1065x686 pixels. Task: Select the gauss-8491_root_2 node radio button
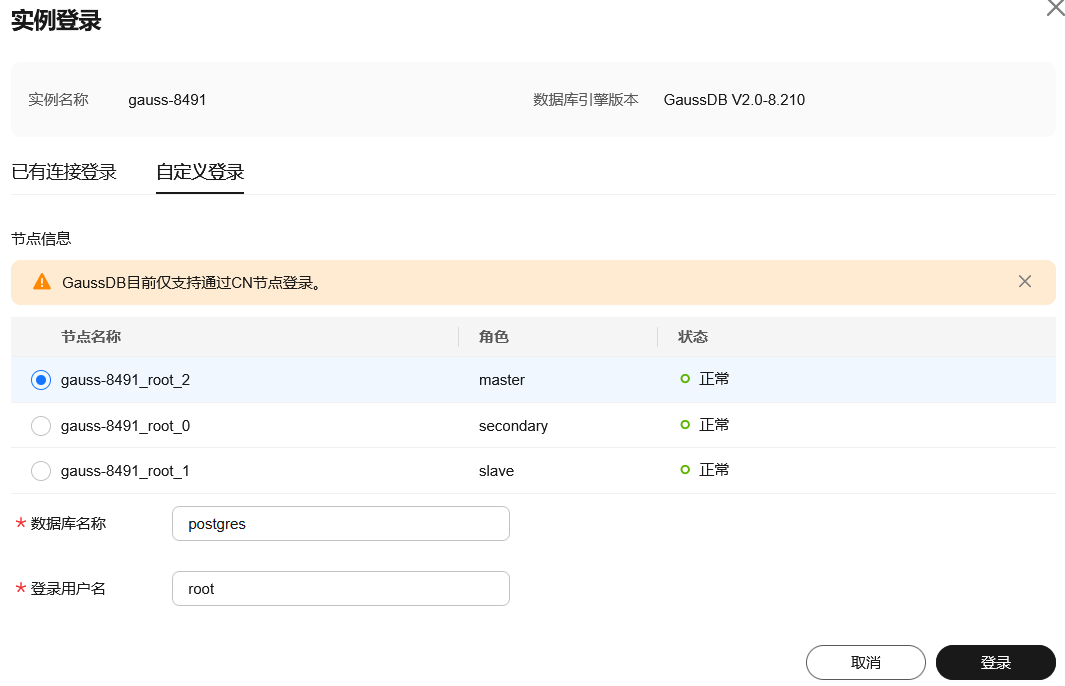click(41, 380)
